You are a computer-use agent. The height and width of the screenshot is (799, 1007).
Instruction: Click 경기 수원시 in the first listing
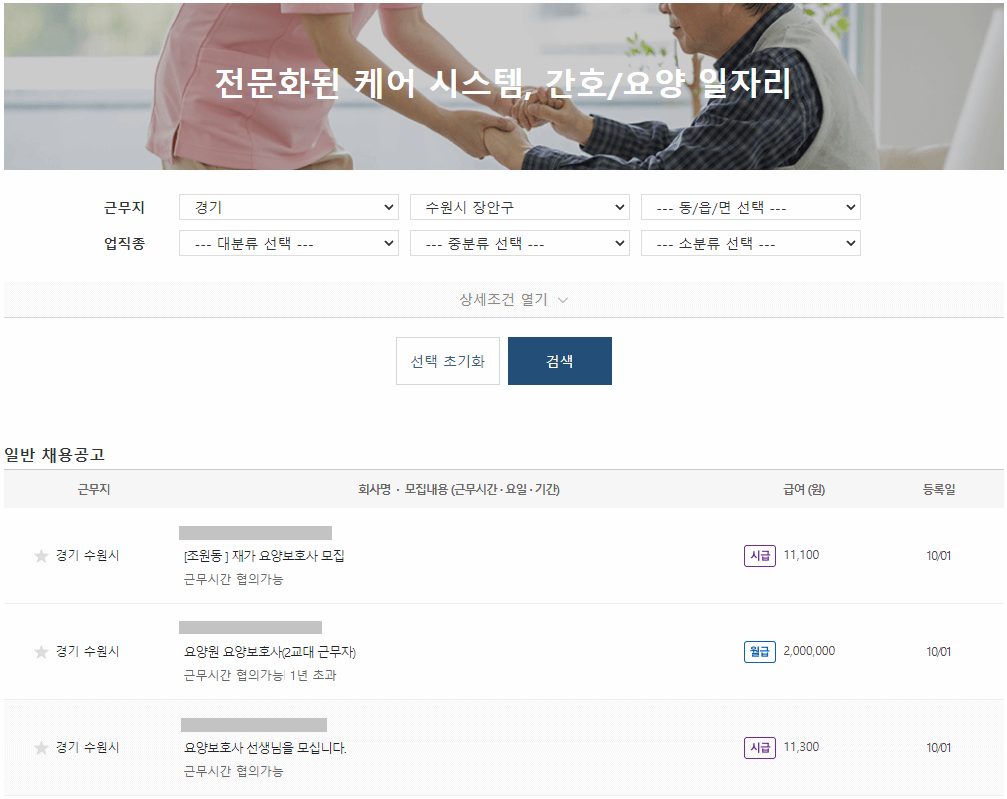click(87, 556)
